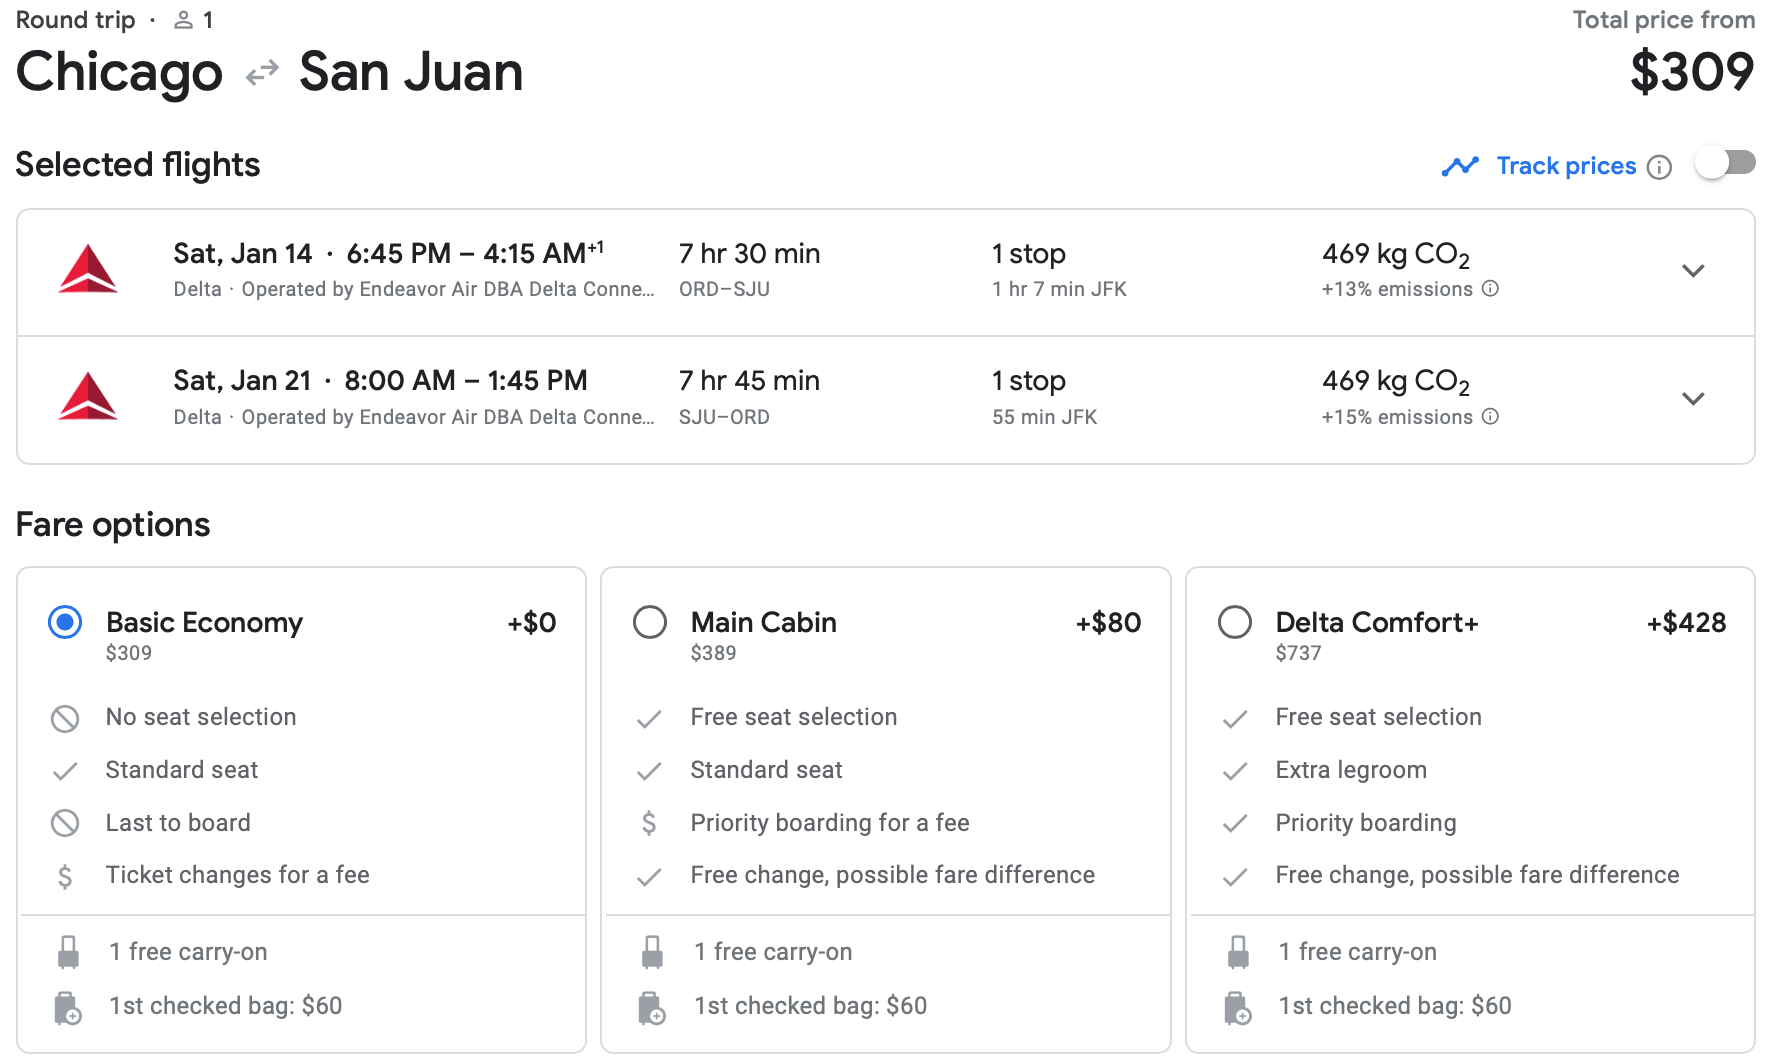
Task: Click the ORD–SJU route text
Action: 724,289
